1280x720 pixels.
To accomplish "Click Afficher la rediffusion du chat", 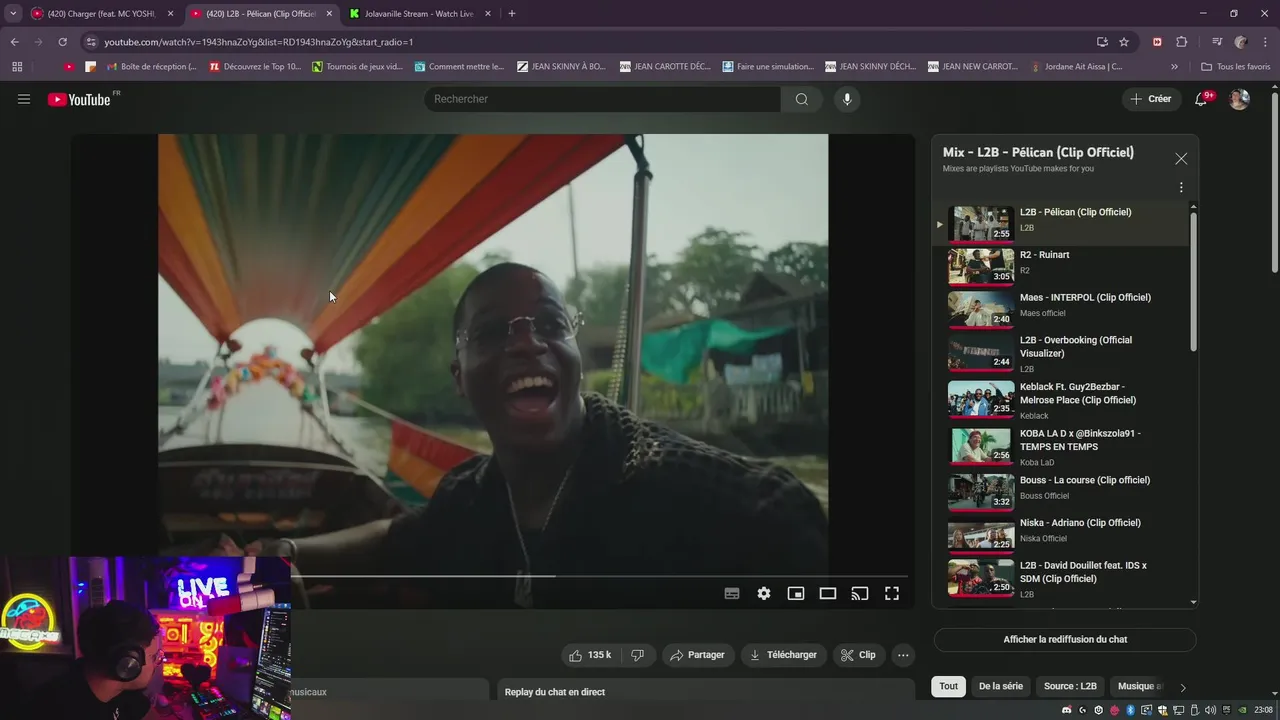I will pos(1065,639).
